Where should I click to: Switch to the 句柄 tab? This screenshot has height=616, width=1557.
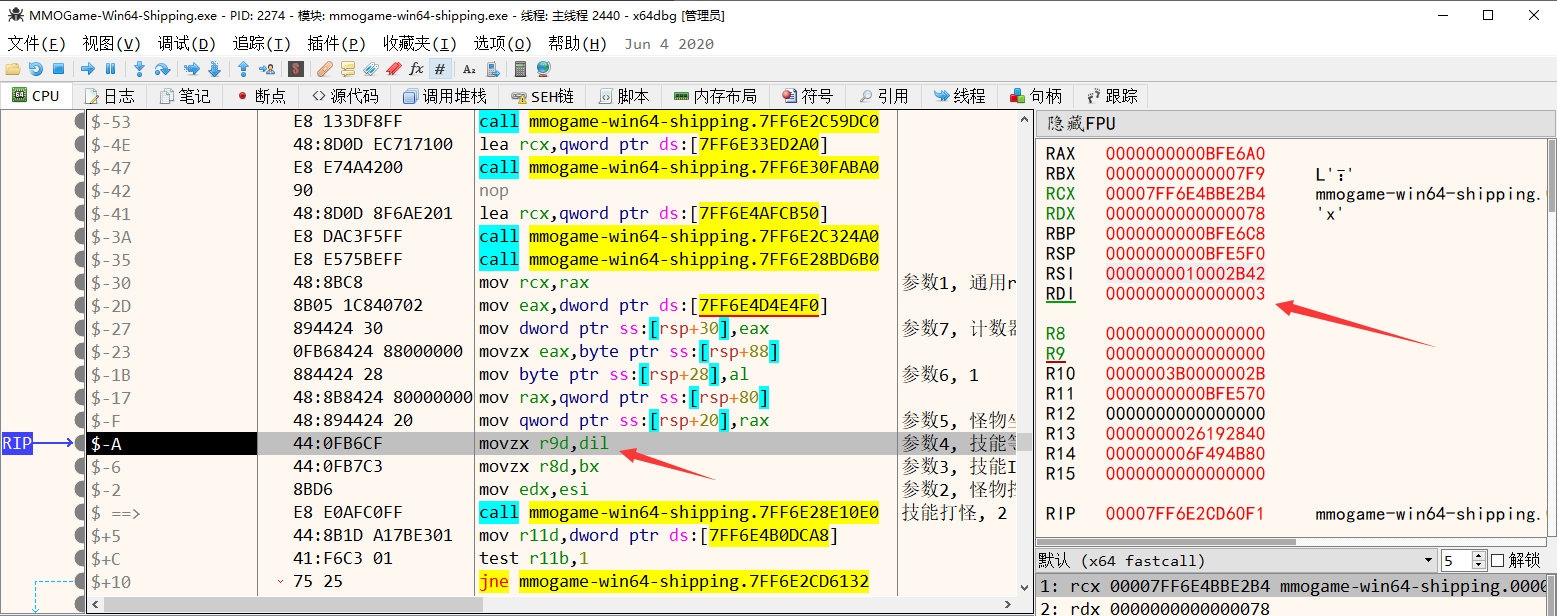click(x=1035, y=96)
